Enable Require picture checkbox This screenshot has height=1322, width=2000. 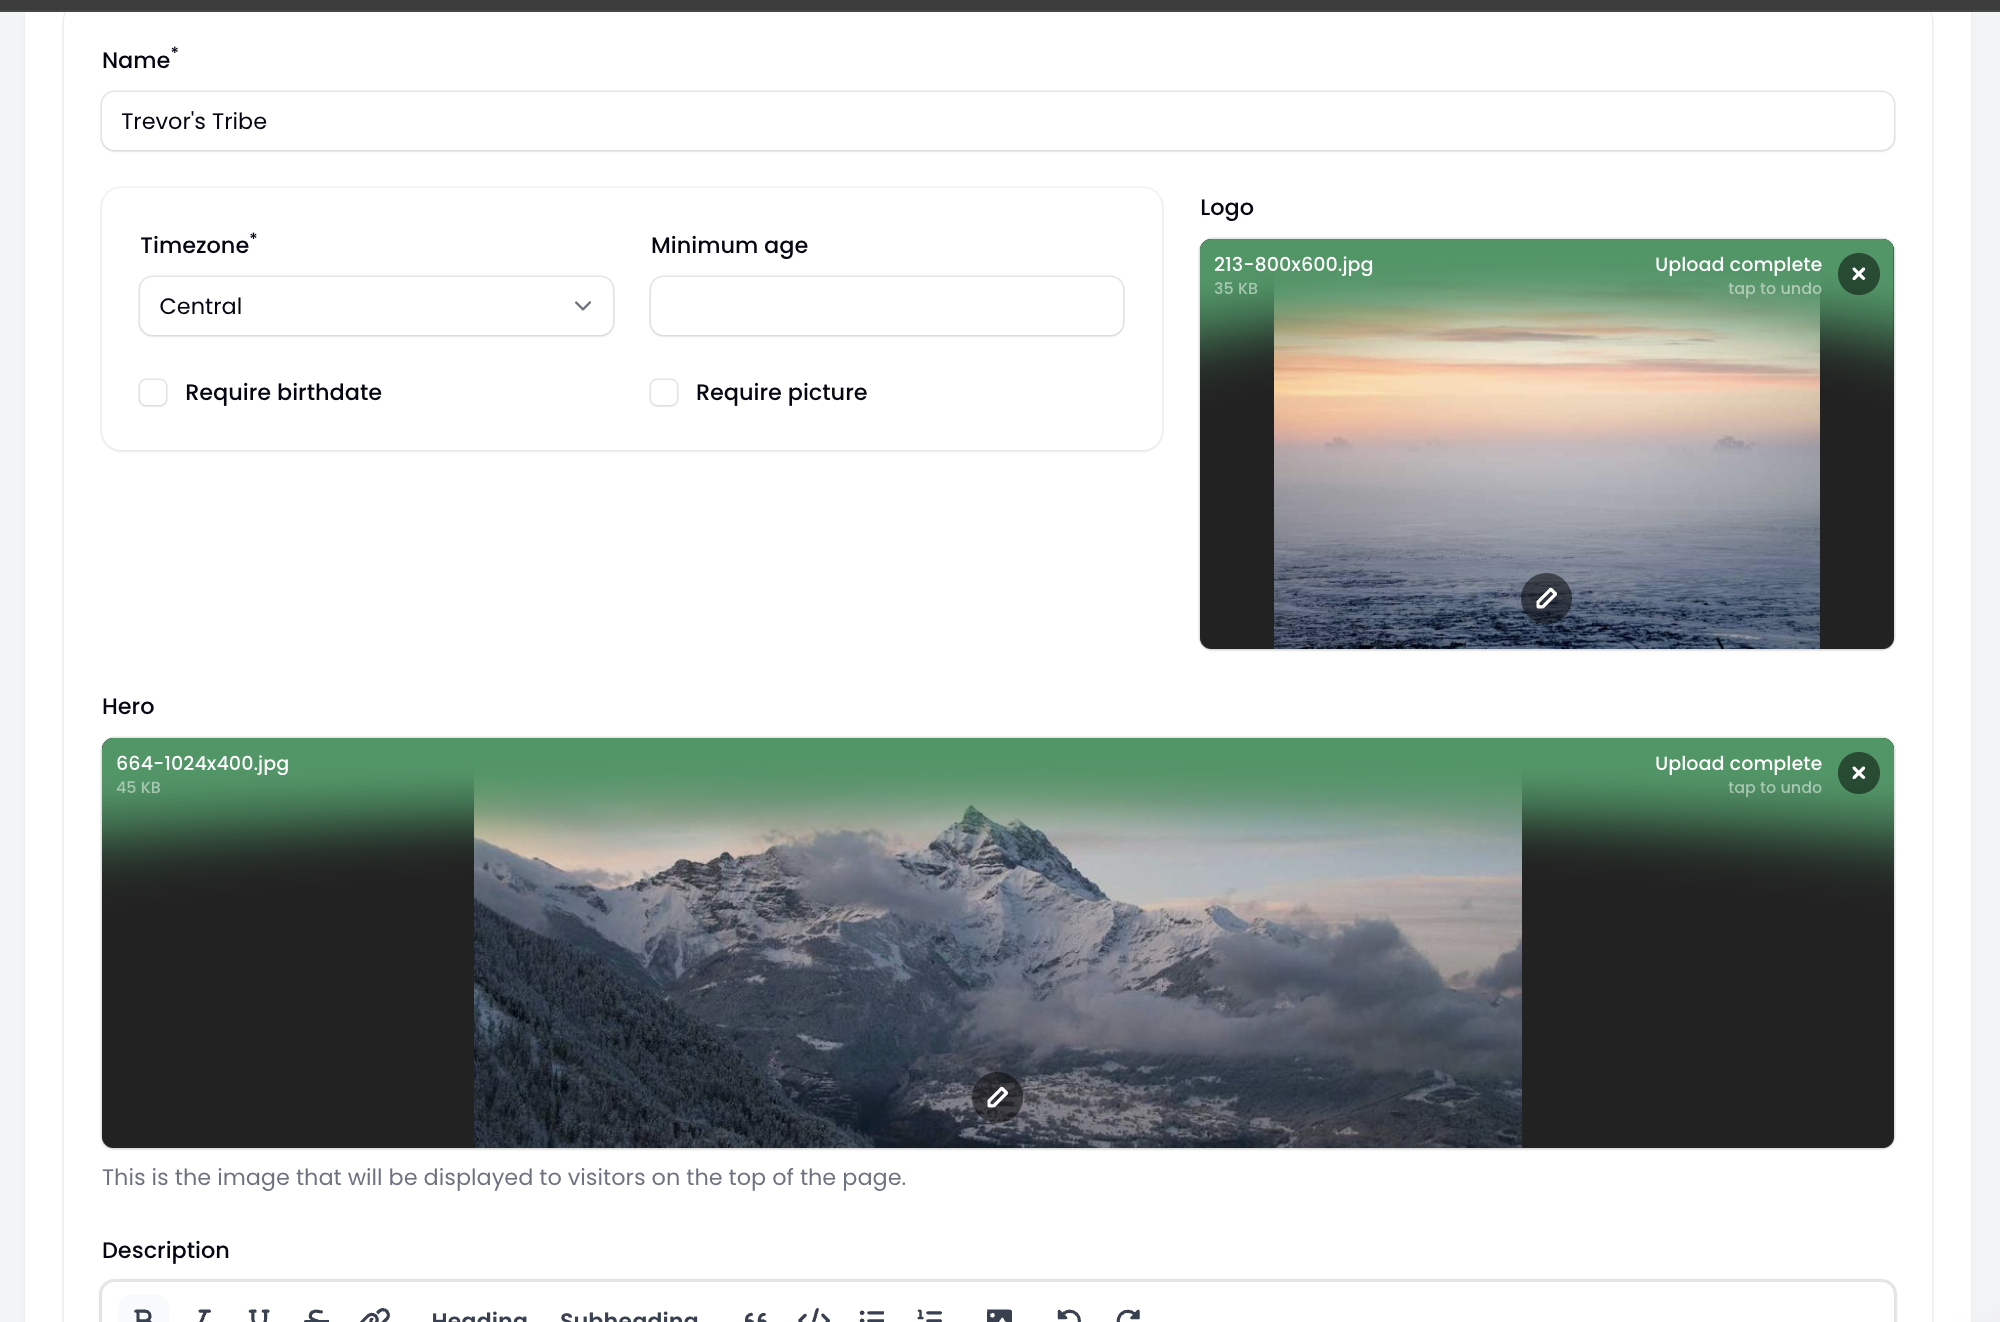[664, 392]
